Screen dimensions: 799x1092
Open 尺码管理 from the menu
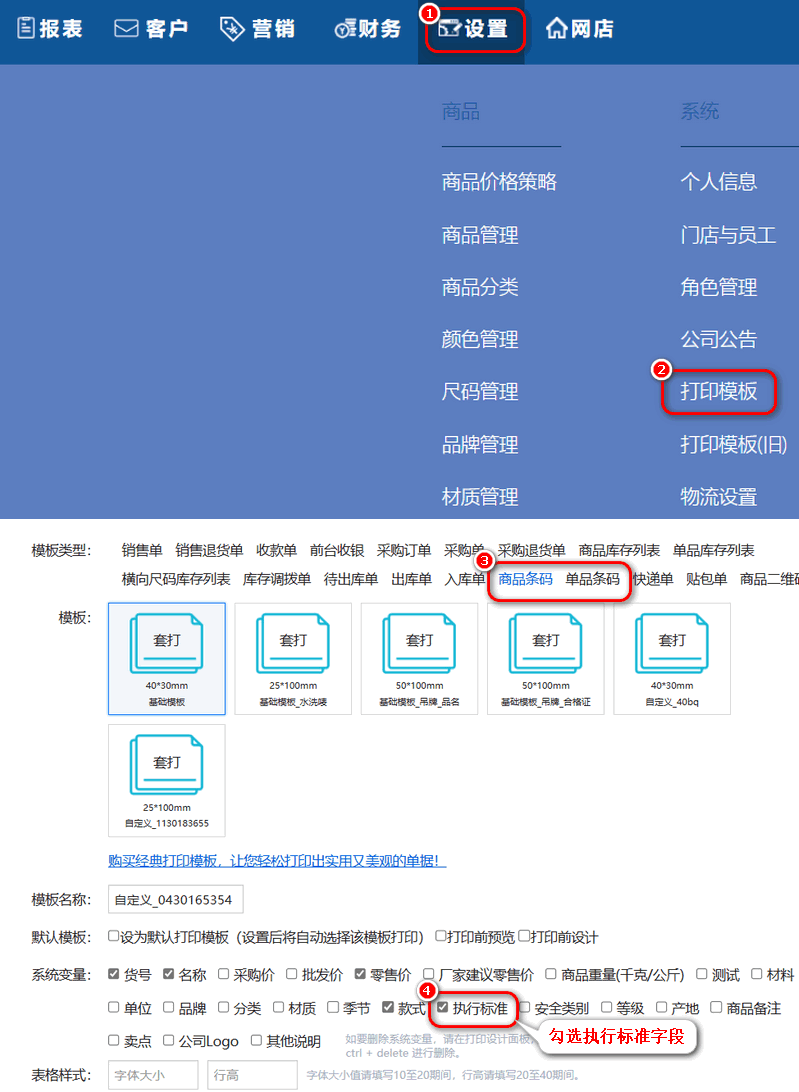point(479,391)
